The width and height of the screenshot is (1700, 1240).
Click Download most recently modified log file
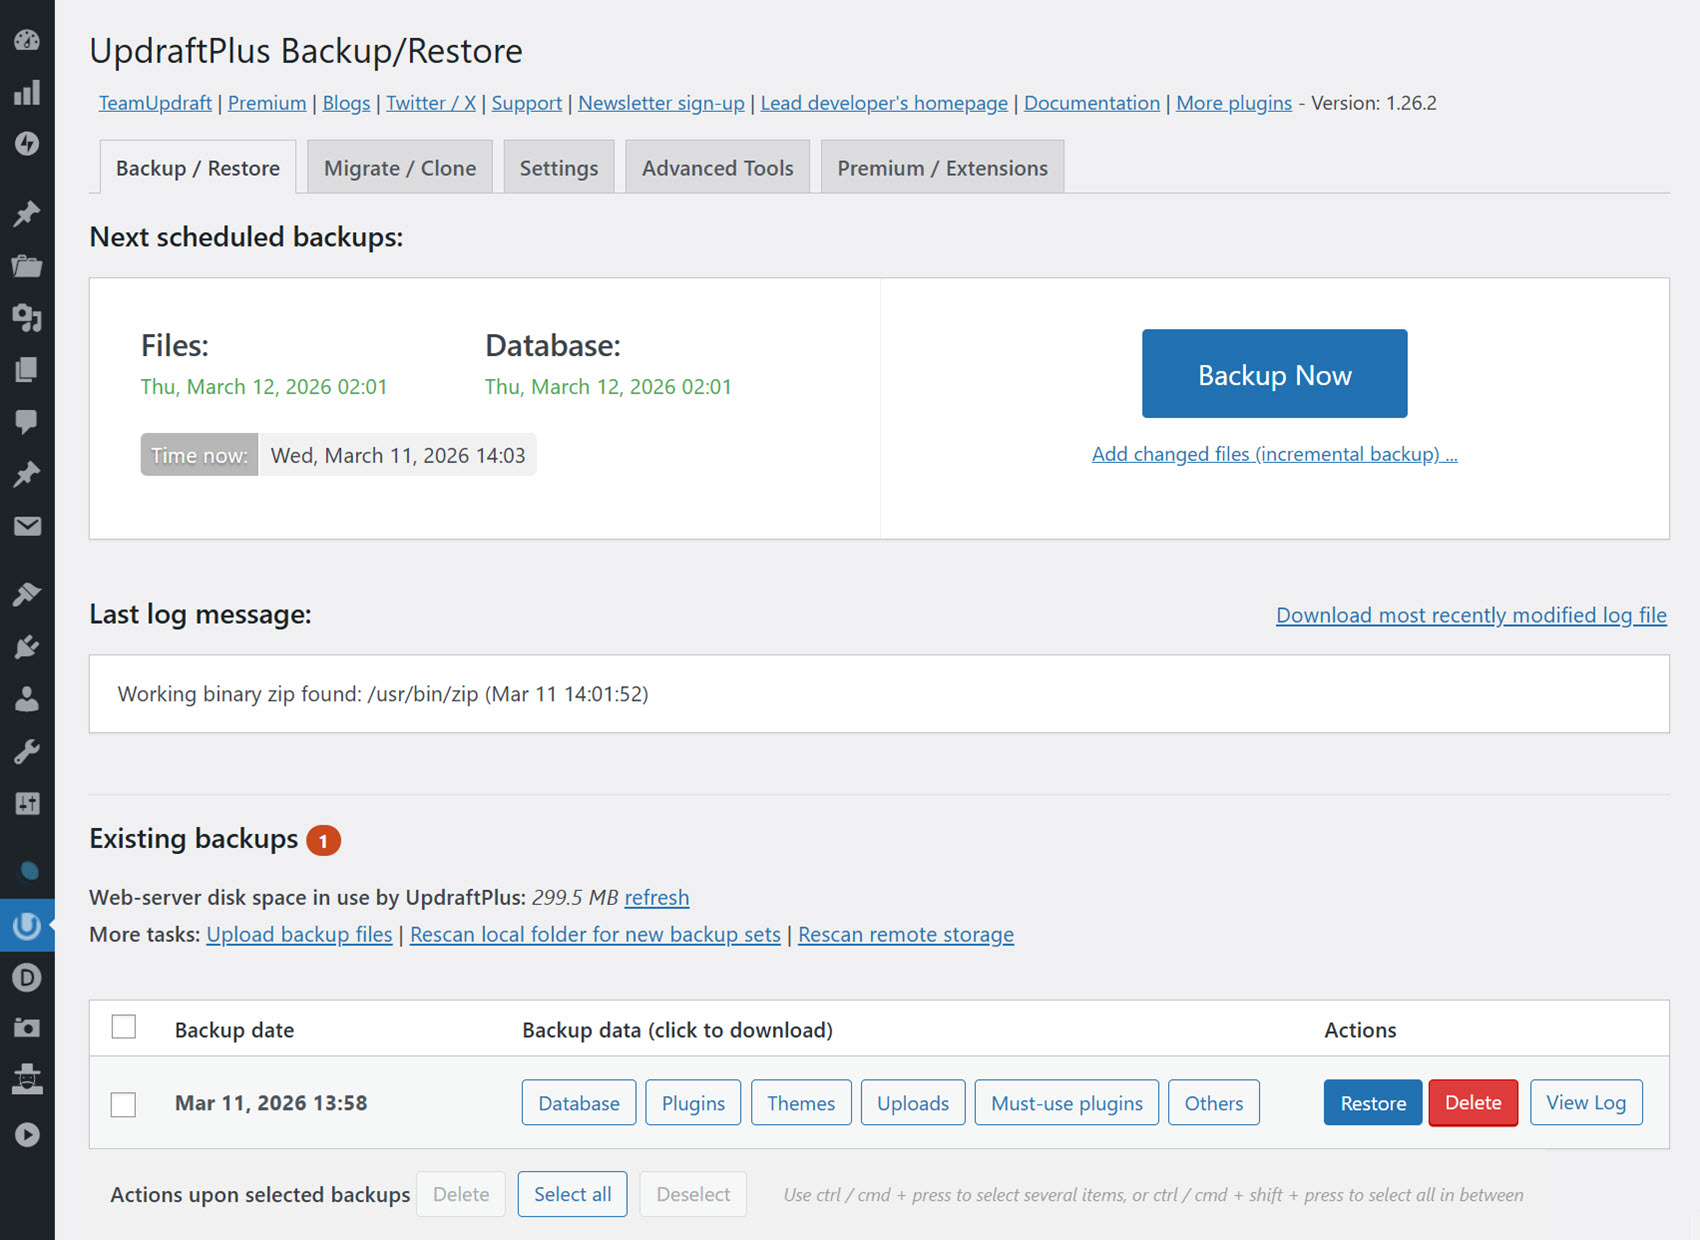[x=1471, y=615]
